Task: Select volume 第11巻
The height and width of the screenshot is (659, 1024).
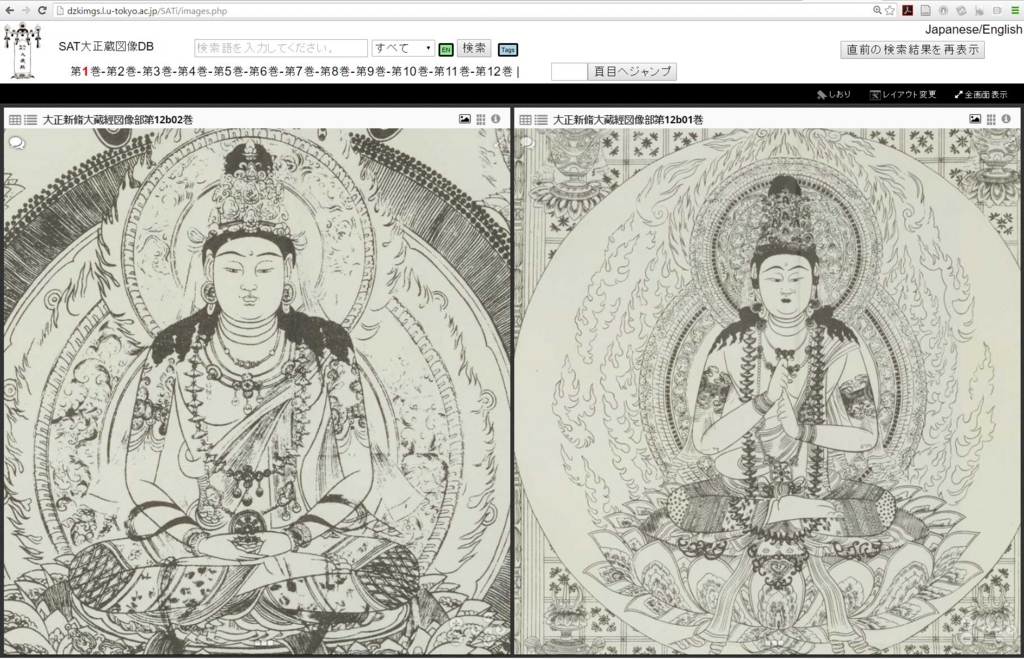Action: (452, 71)
